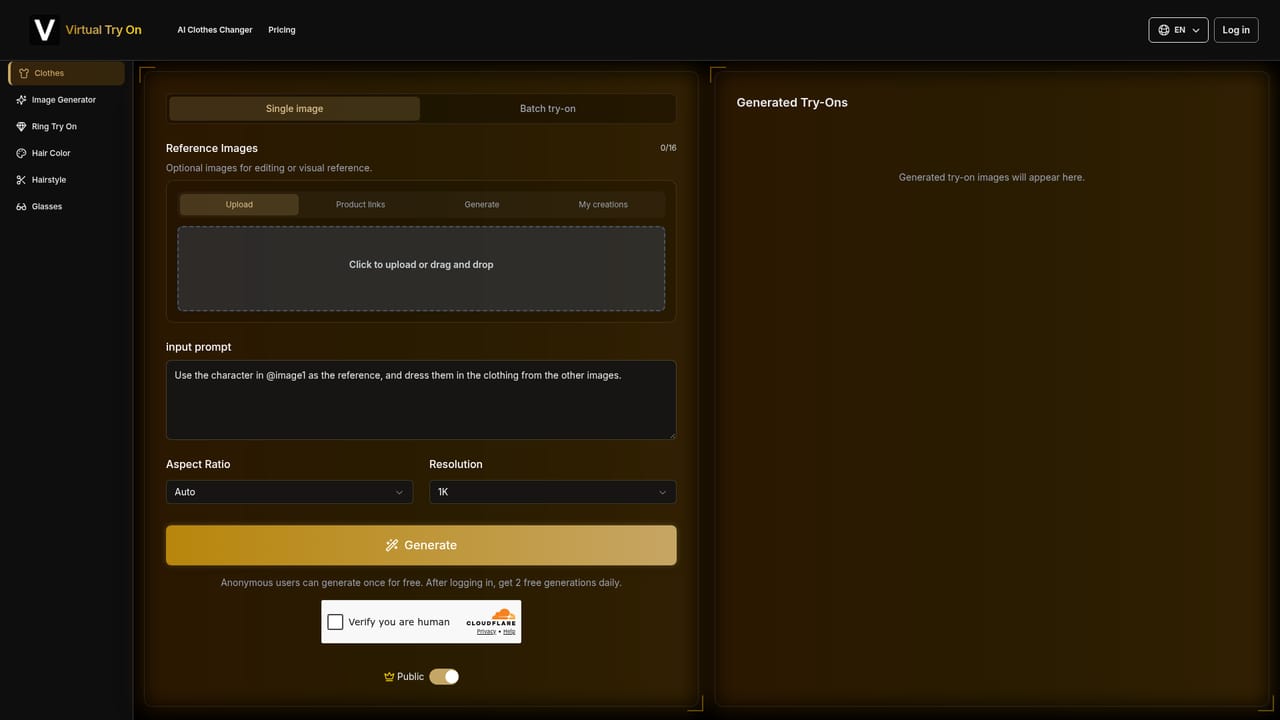Image resolution: width=1280 pixels, height=720 pixels.
Task: Click the Reference Images heading
Action: [x=212, y=148]
